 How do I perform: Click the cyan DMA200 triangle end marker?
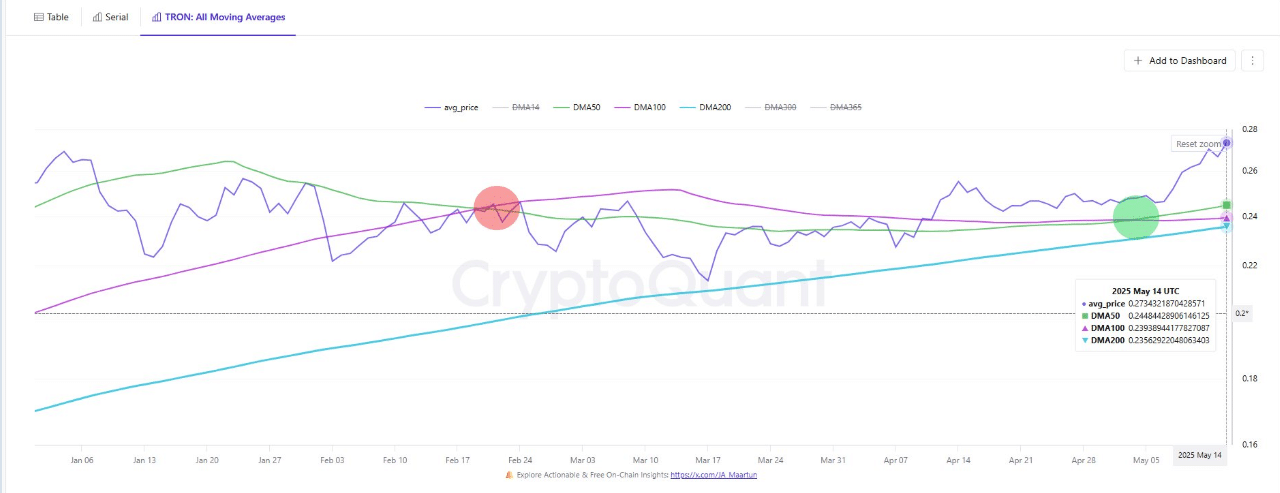(1227, 227)
